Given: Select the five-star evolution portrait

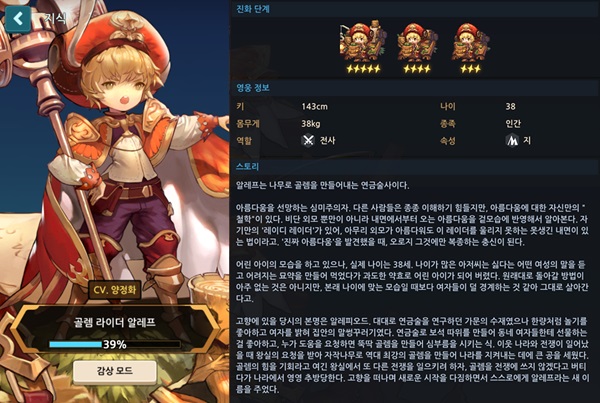Looking at the screenshot, I should tap(363, 42).
